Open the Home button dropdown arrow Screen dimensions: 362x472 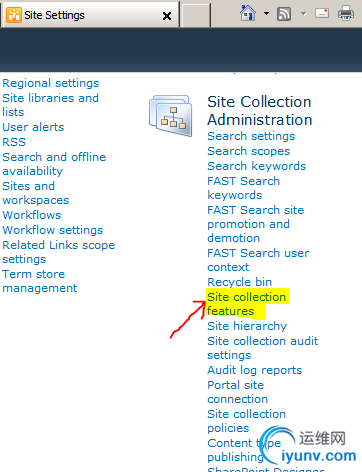266,14
